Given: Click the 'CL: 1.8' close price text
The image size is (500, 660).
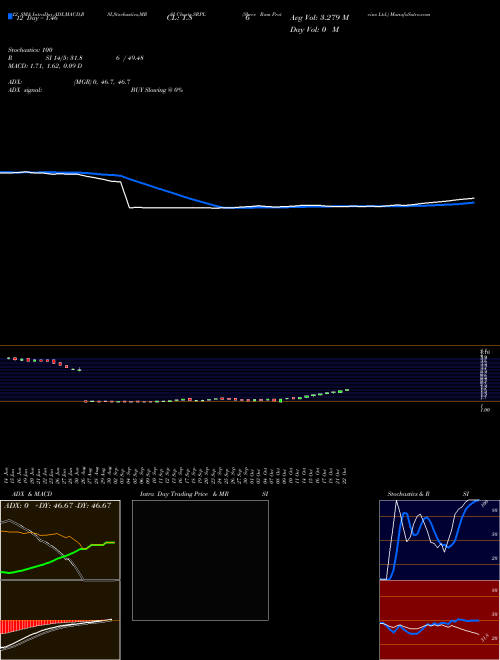Looking at the screenshot, I should point(179,18).
